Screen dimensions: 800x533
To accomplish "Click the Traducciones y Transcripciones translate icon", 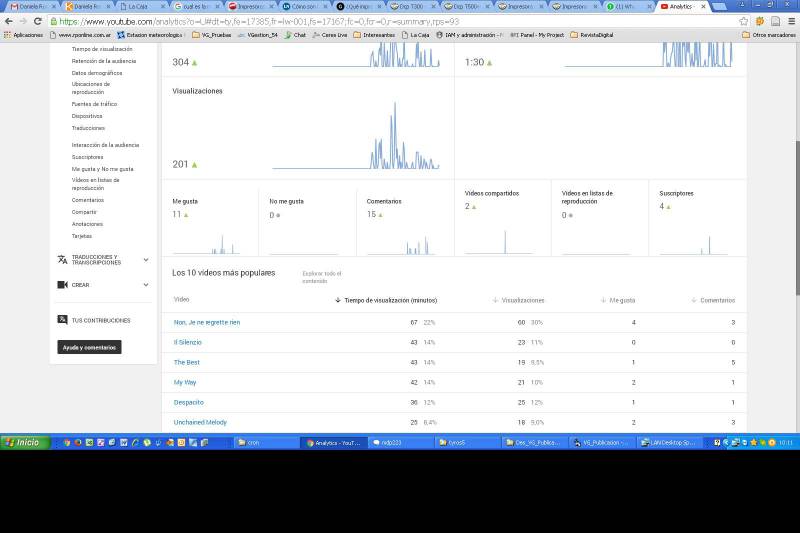I will pos(62,260).
